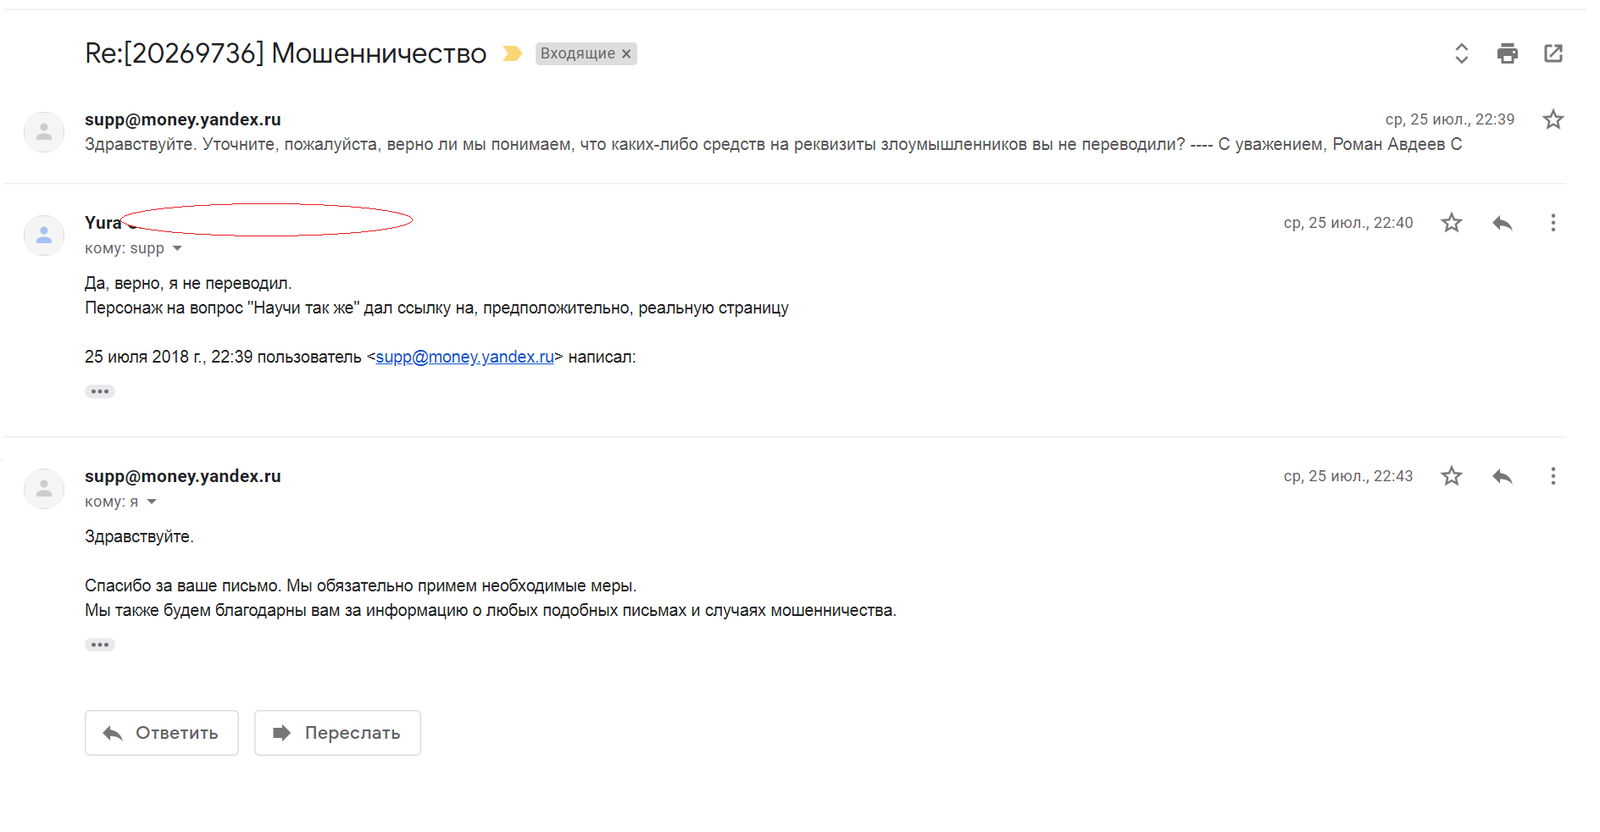This screenshot has height=832, width=1600.
Task: Click the yellow importance marker beside subject
Action: coord(512,54)
